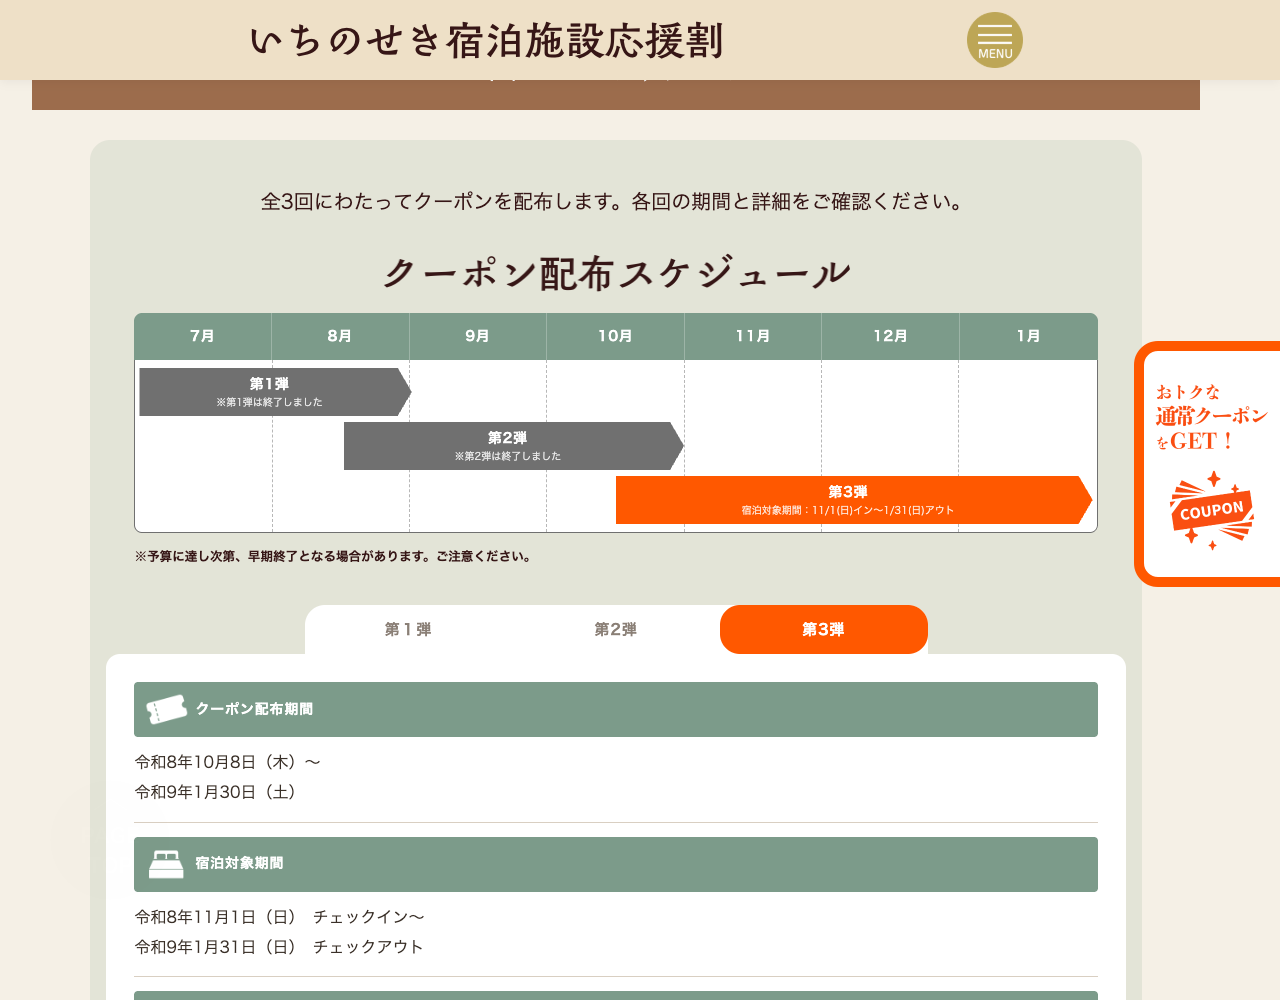Open the MENU hamburger button
Screen dimensions: 1280x1000
pos(995,40)
